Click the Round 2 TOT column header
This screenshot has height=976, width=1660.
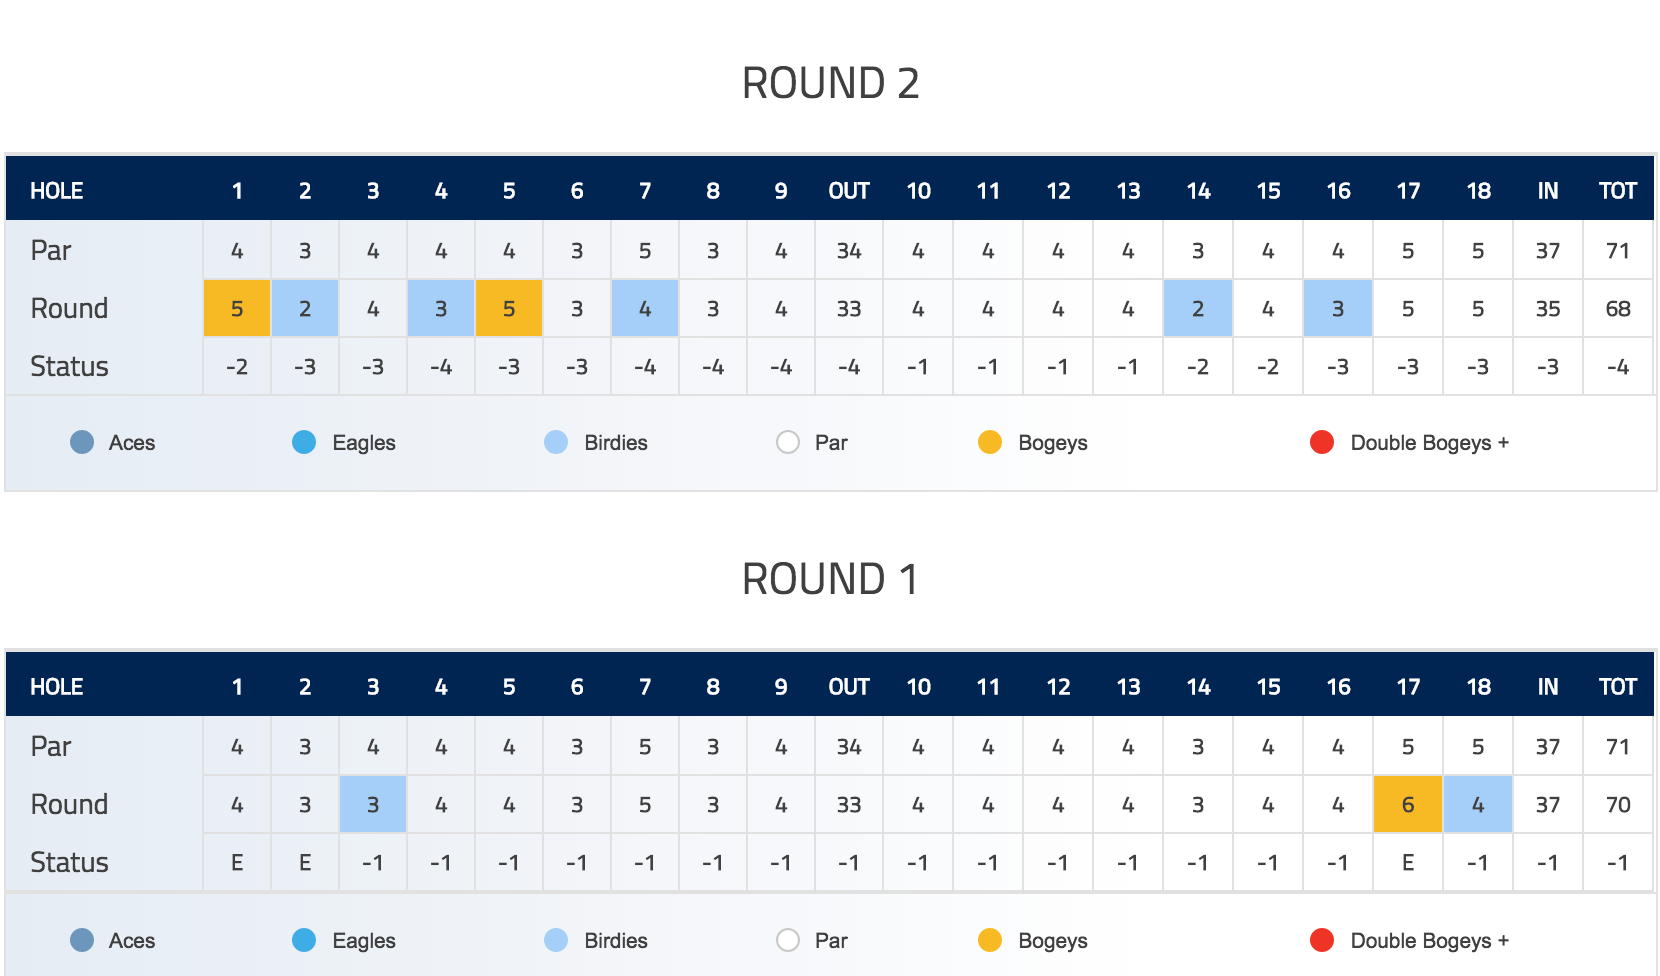(x=1618, y=191)
